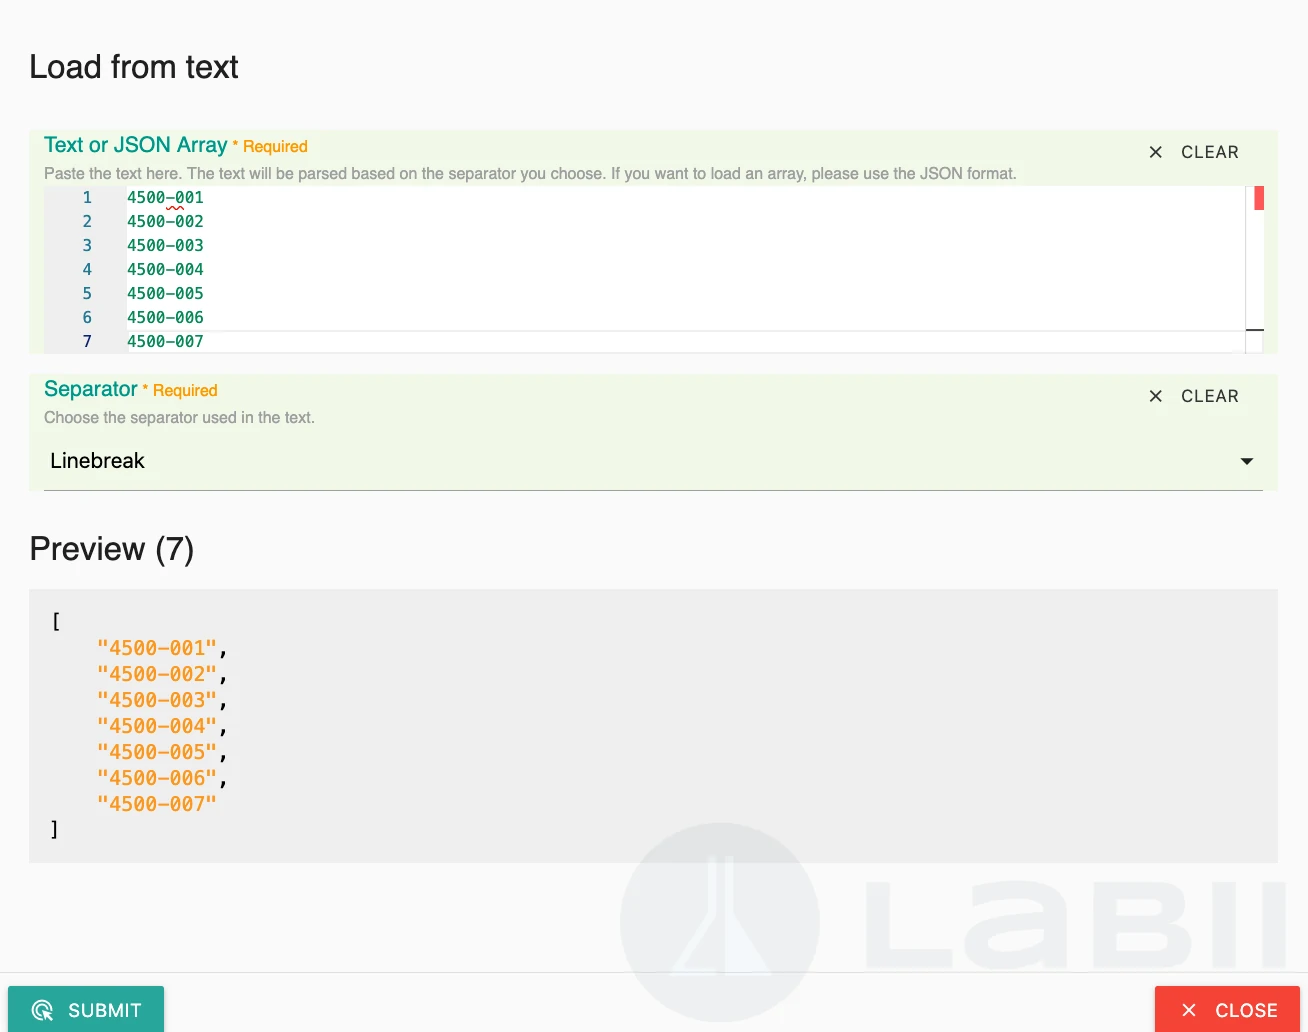Open the Separator dropdown showing Linebreak
This screenshot has height=1032, width=1308.
pos(650,461)
